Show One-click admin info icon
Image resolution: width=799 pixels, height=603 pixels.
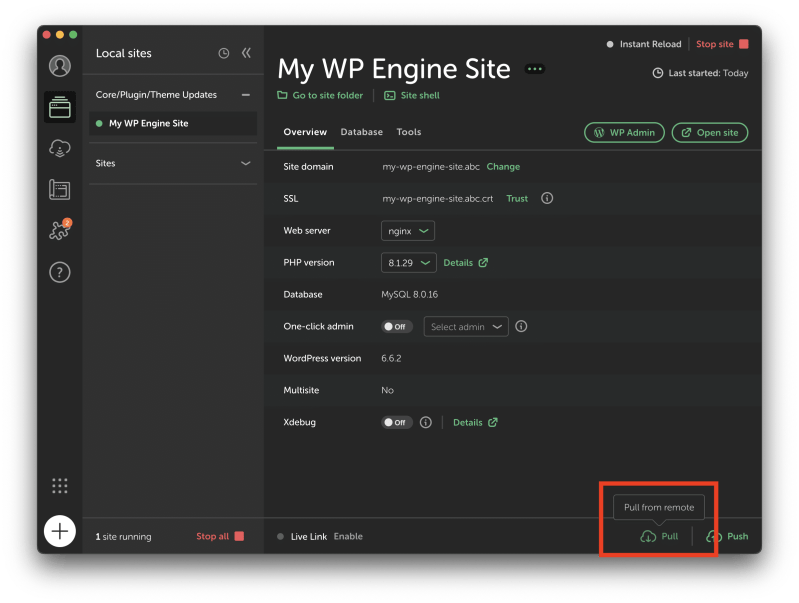(x=521, y=326)
